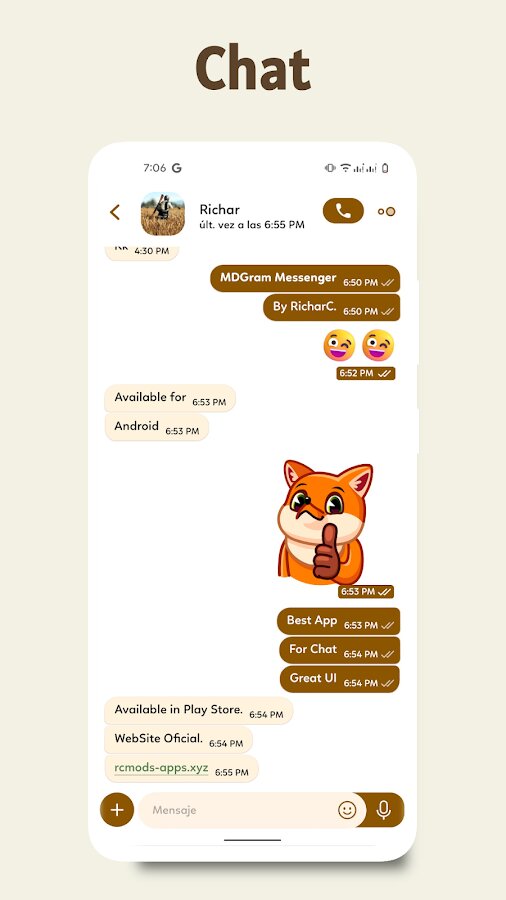Tap the 'WebSite Oficial.' message bubble

pos(178,739)
